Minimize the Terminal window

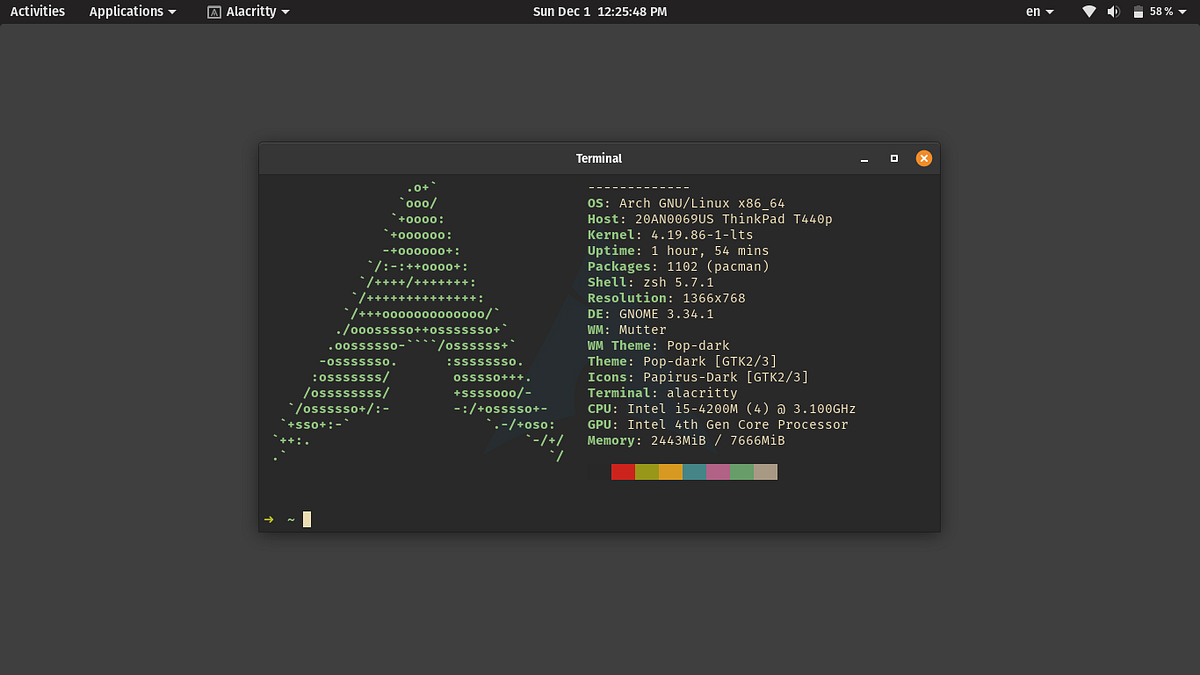864,158
